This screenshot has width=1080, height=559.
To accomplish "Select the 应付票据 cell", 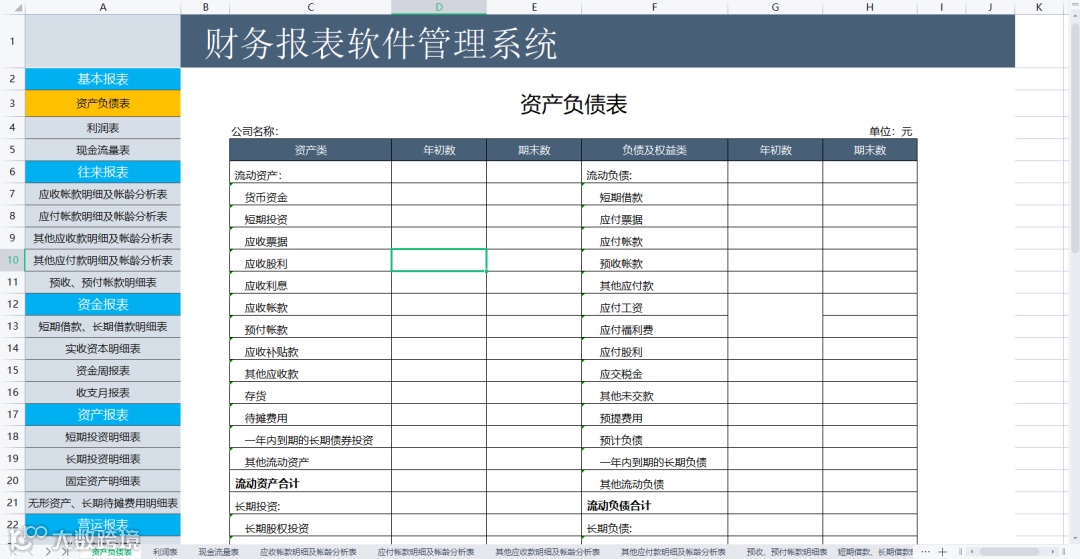I will coord(654,217).
